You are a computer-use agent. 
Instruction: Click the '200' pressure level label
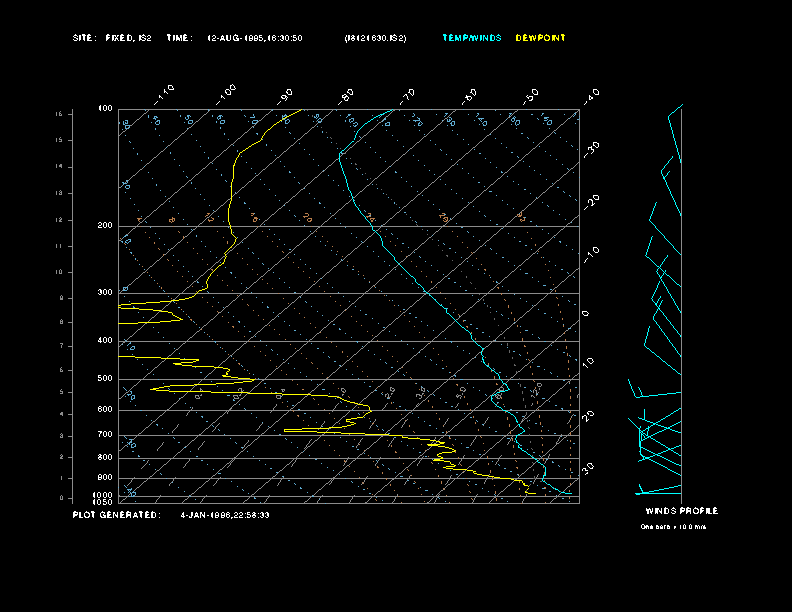[105, 226]
